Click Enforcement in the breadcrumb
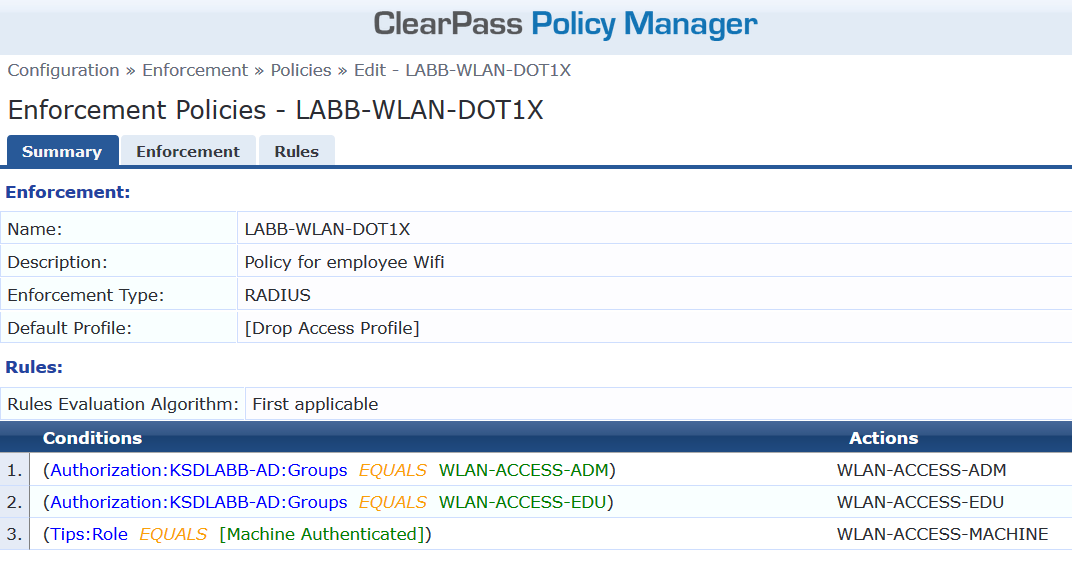 (x=195, y=70)
